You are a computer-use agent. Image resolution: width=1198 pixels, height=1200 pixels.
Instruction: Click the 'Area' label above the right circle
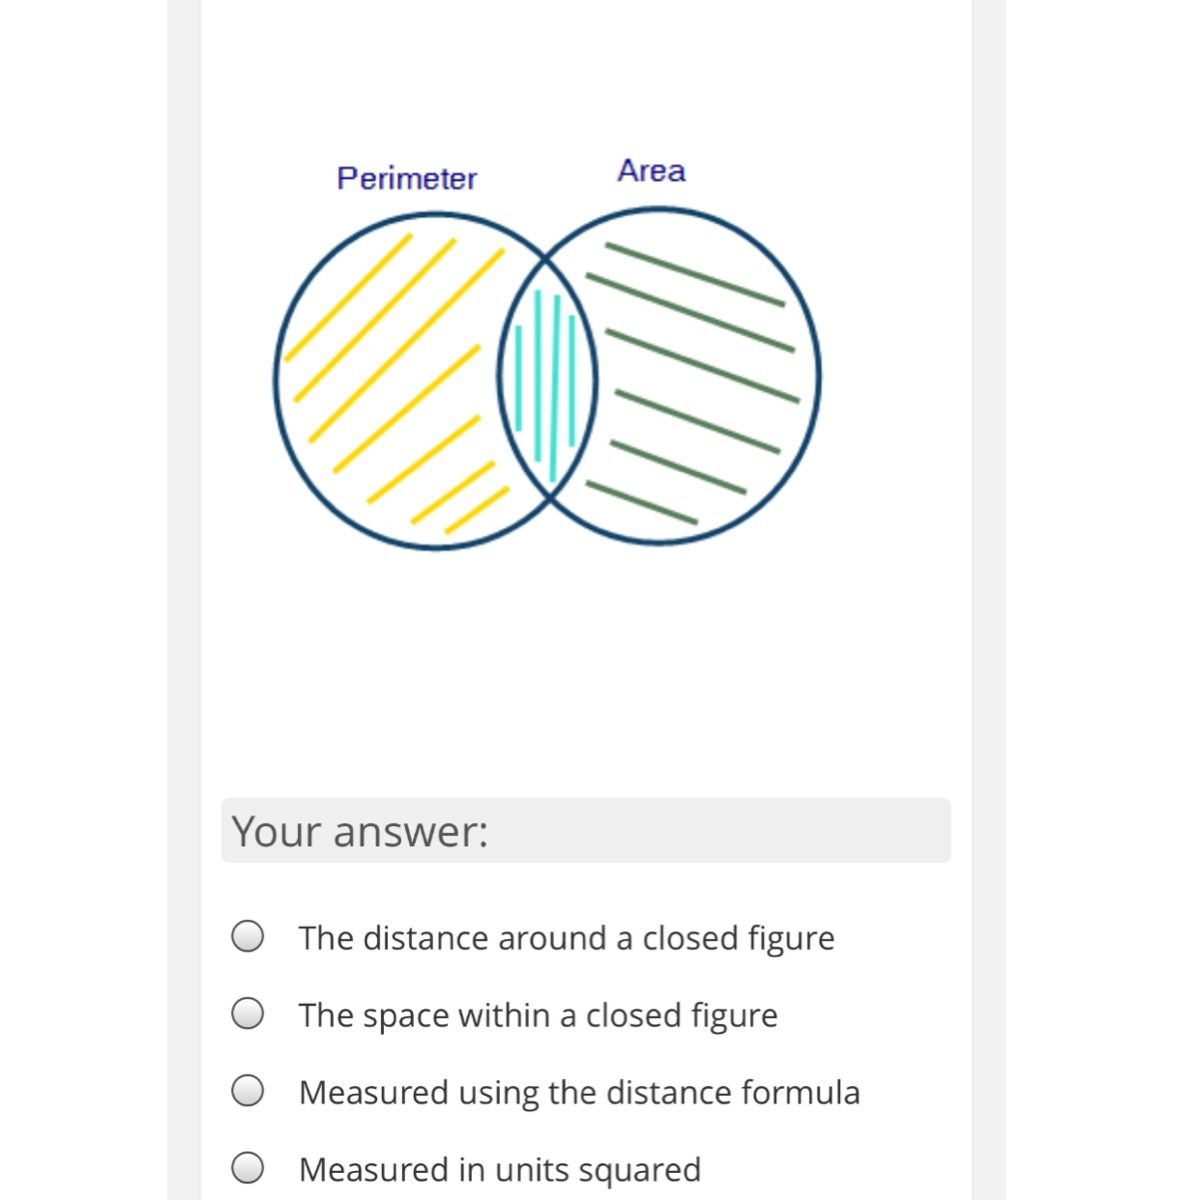click(652, 171)
